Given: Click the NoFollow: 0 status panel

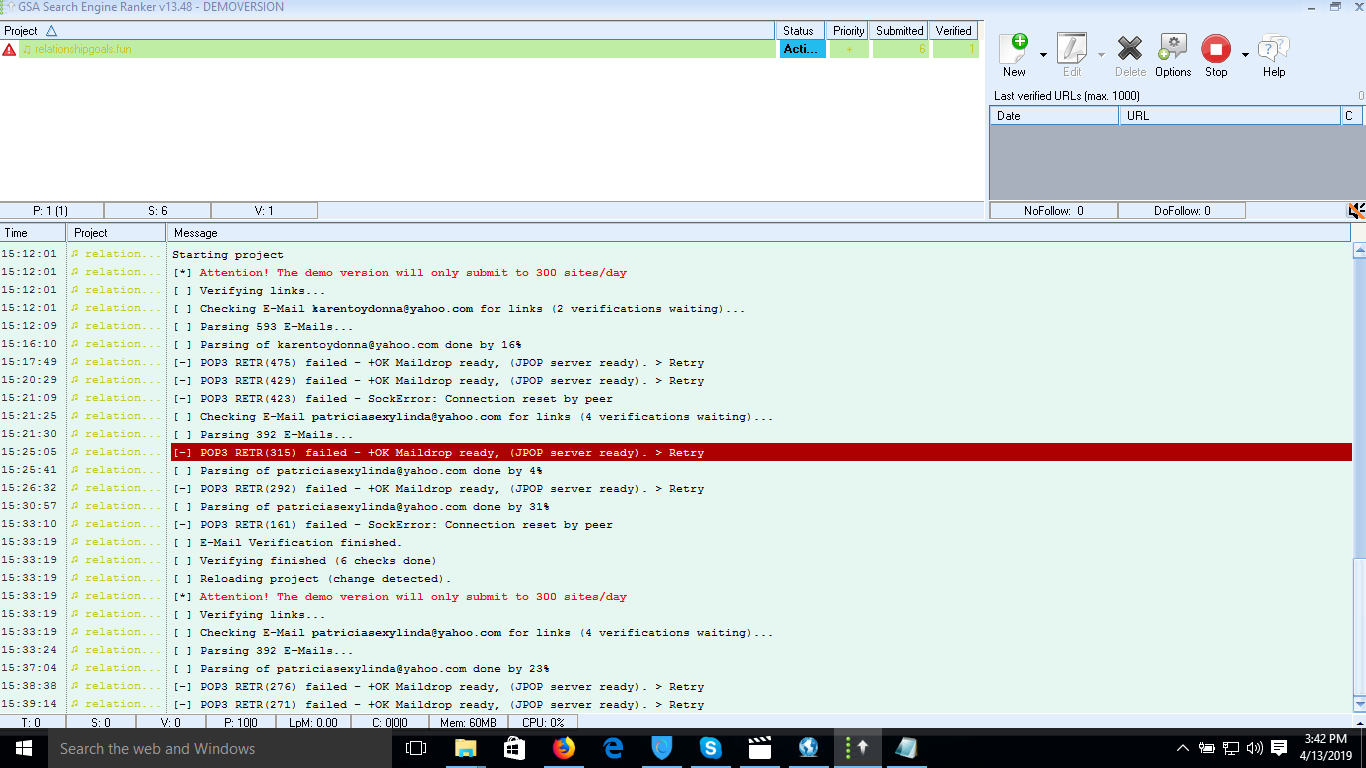Looking at the screenshot, I should click(1053, 211).
